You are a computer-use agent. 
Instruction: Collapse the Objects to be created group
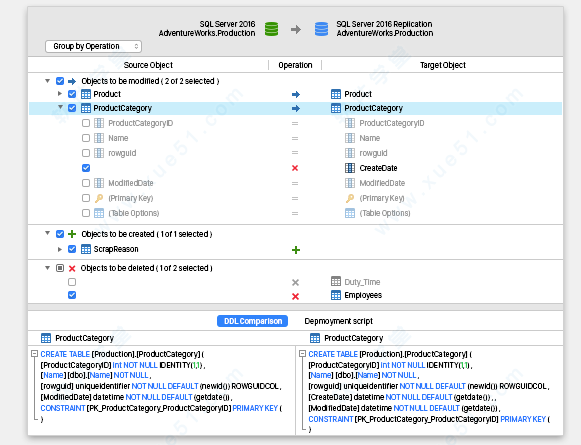coord(47,233)
